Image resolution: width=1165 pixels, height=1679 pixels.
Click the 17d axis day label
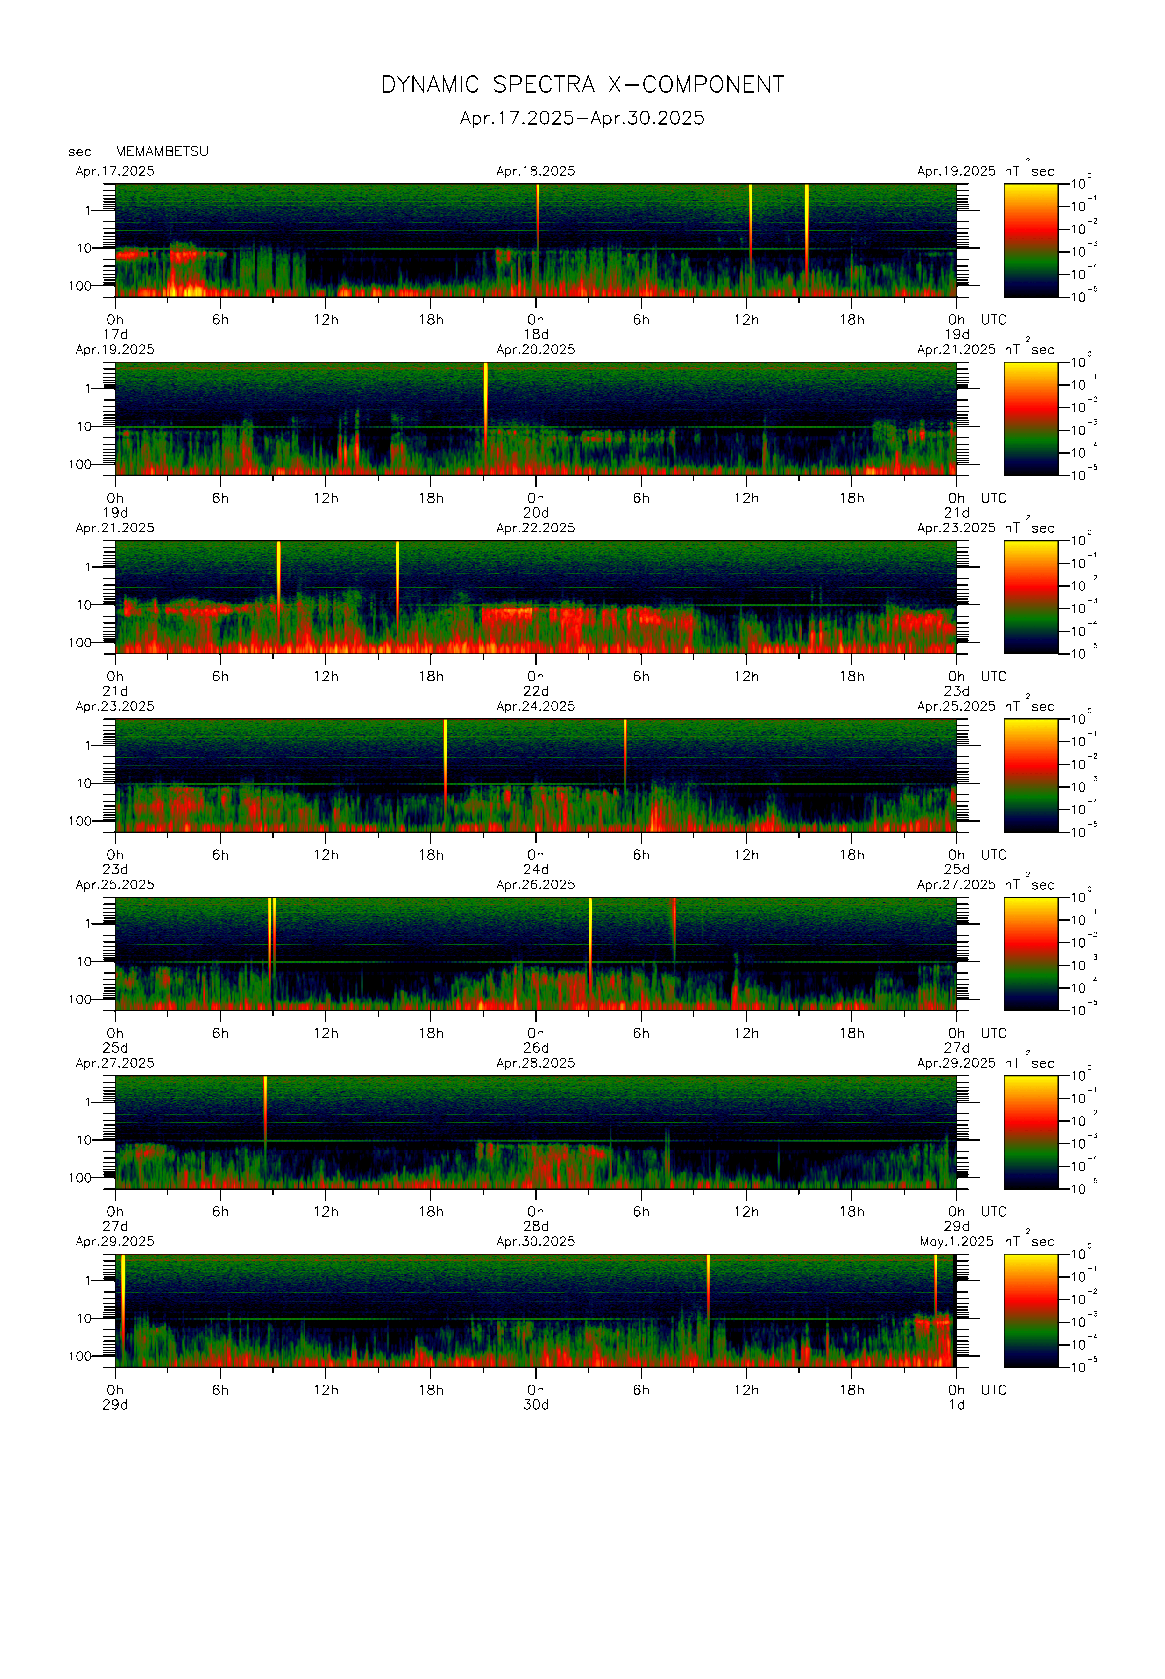click(116, 334)
